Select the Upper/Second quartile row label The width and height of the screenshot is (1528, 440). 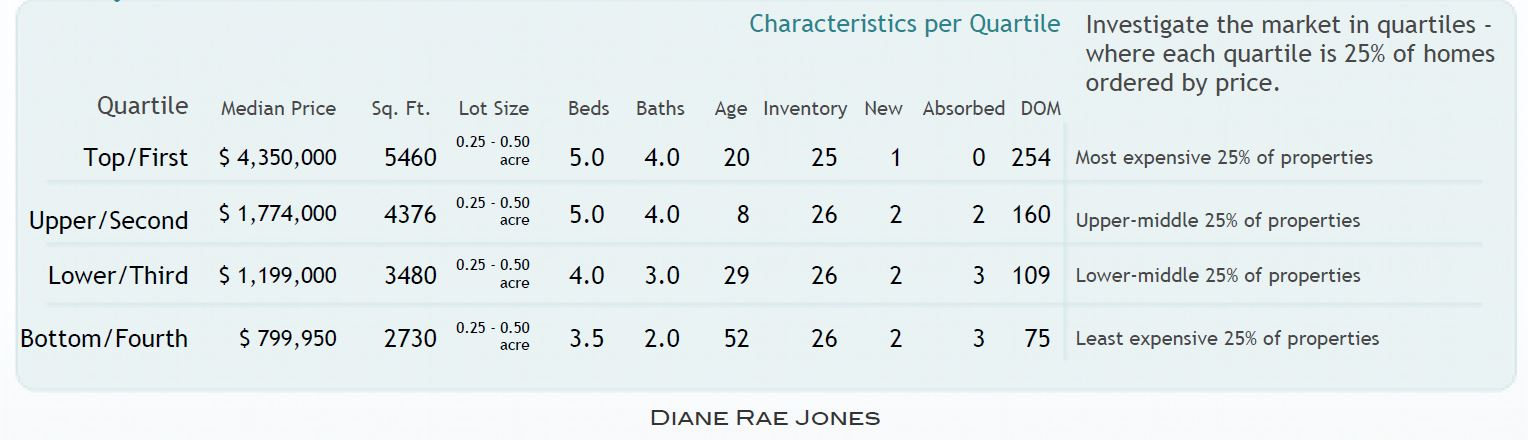click(x=109, y=220)
